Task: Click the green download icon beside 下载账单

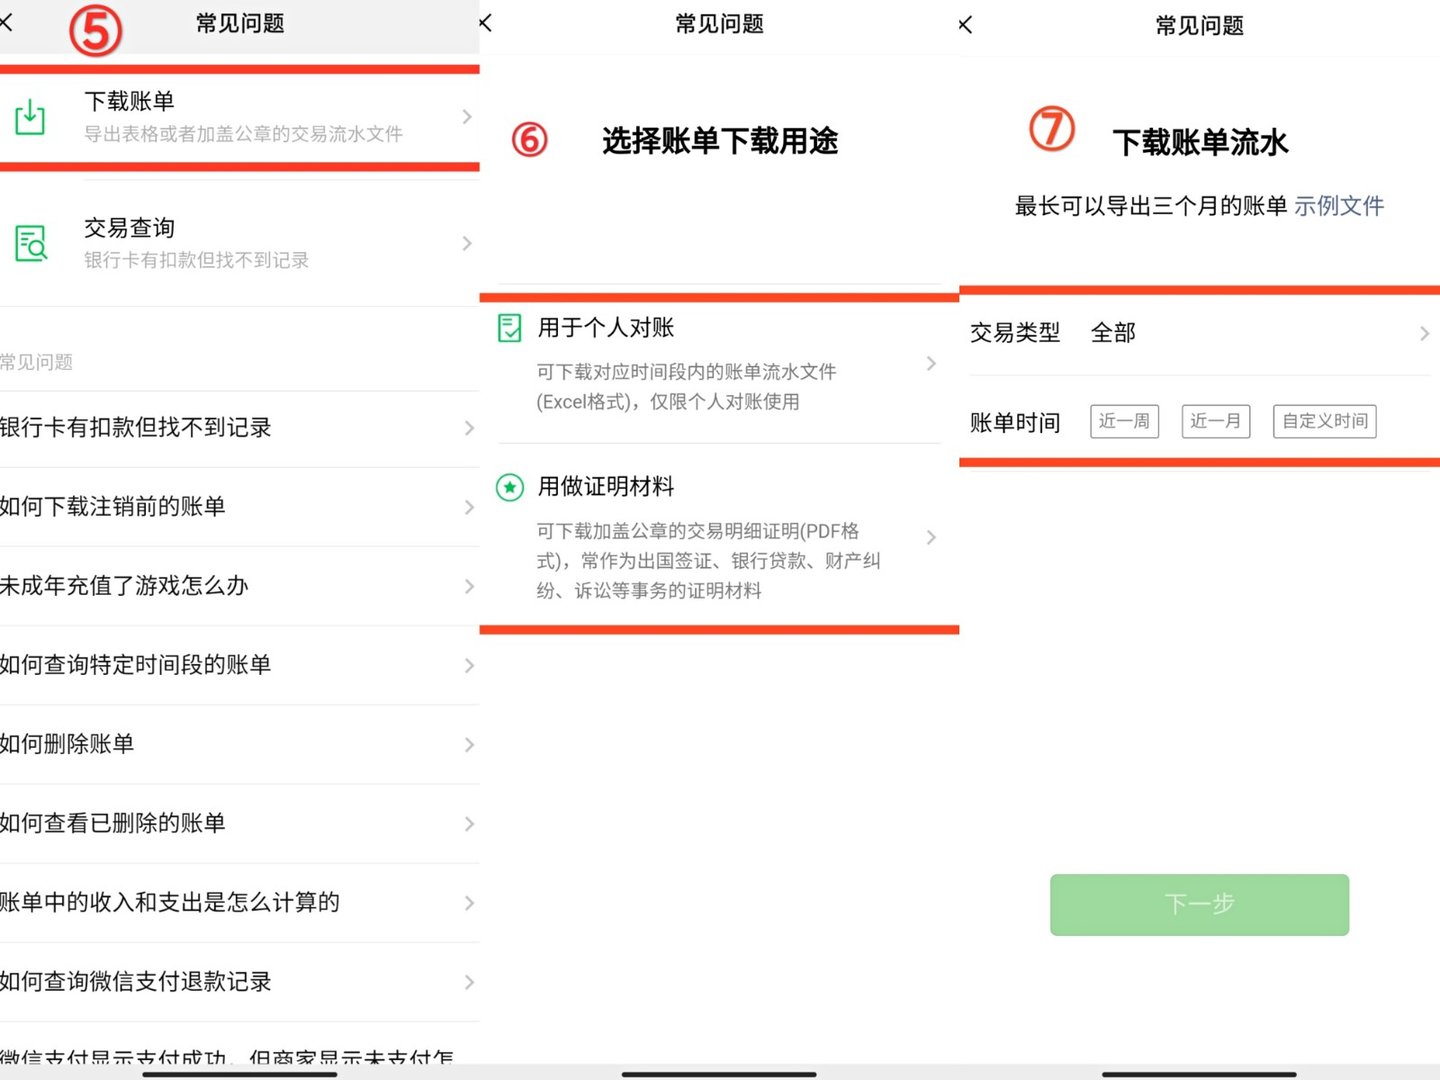Action: pyautogui.click(x=30, y=117)
